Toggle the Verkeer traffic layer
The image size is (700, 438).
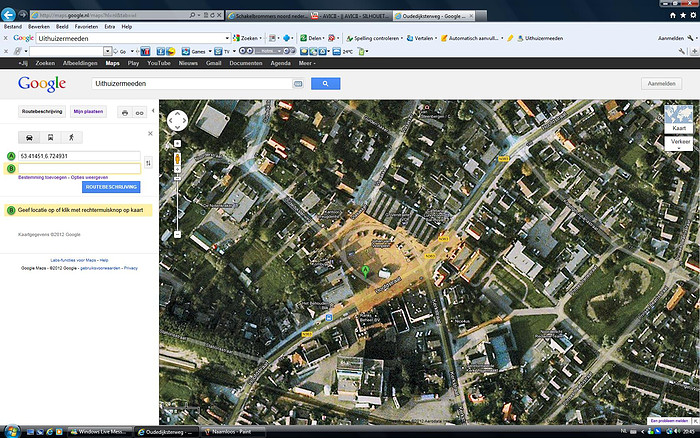679,143
